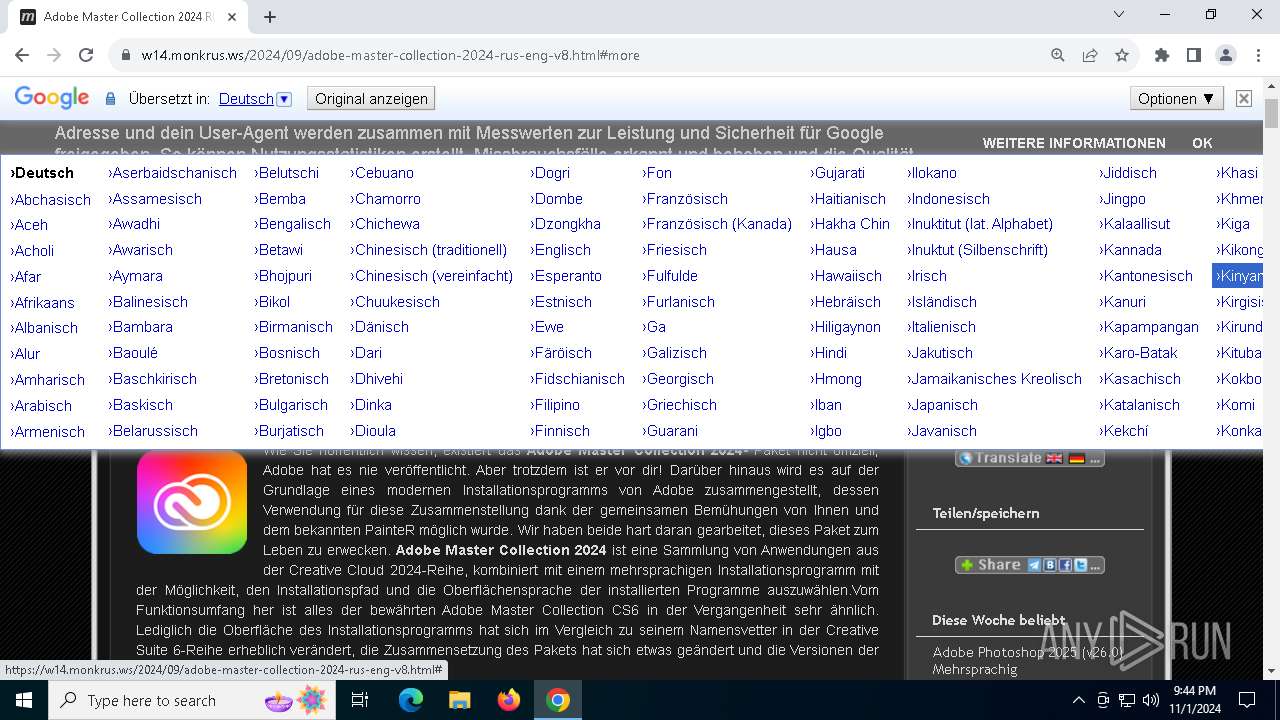
Task: Launch Firefox from the taskbar
Action: (509, 700)
